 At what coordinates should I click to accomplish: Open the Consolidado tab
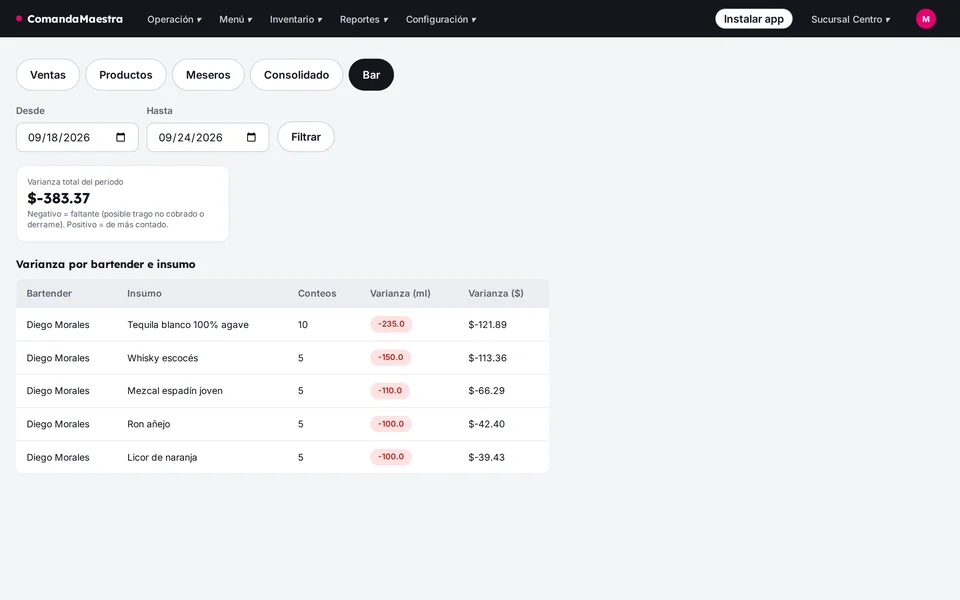click(x=296, y=75)
